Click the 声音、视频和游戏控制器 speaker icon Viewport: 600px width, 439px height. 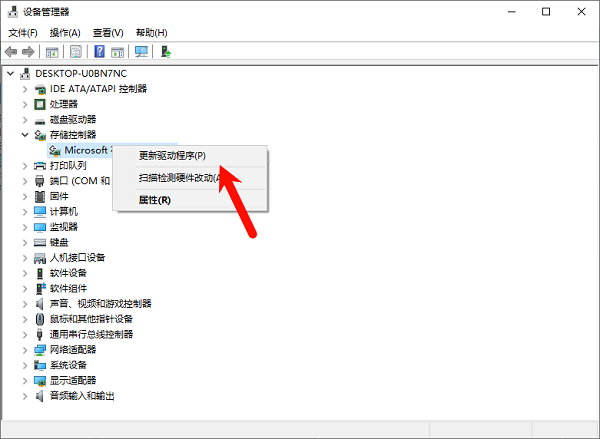click(x=40, y=304)
